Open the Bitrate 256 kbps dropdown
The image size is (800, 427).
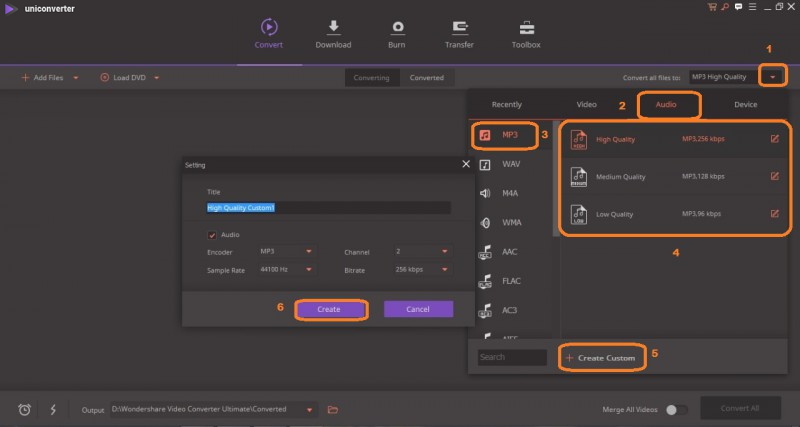[422, 269]
